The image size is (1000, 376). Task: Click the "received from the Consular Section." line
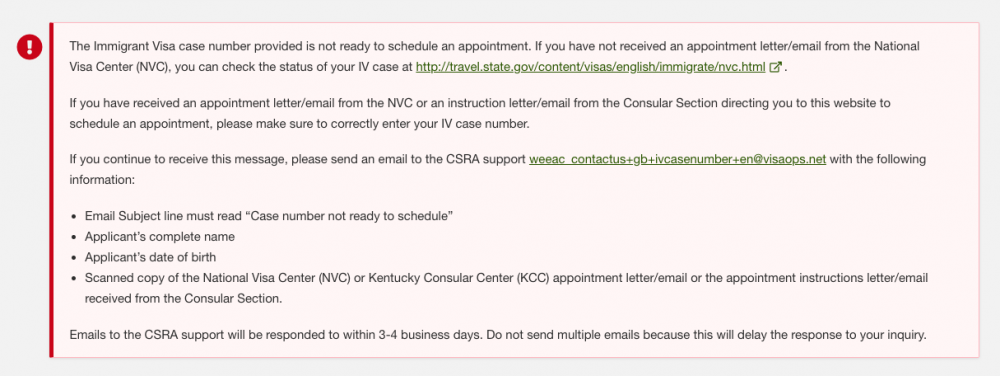tap(182, 299)
